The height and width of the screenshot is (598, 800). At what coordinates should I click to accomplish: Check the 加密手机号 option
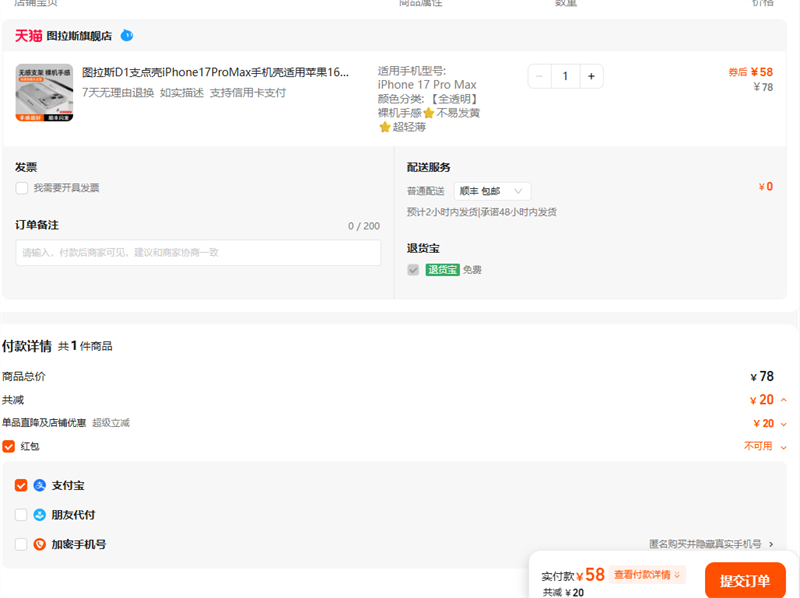click(x=21, y=544)
